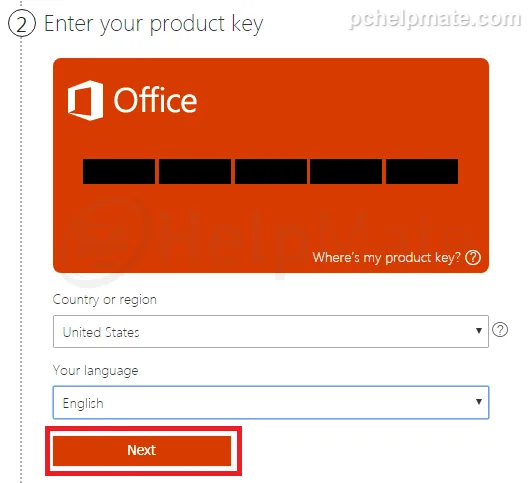Viewport: 531px width, 483px height.
Task: Click the fourth product key segment box
Action: (x=346, y=171)
